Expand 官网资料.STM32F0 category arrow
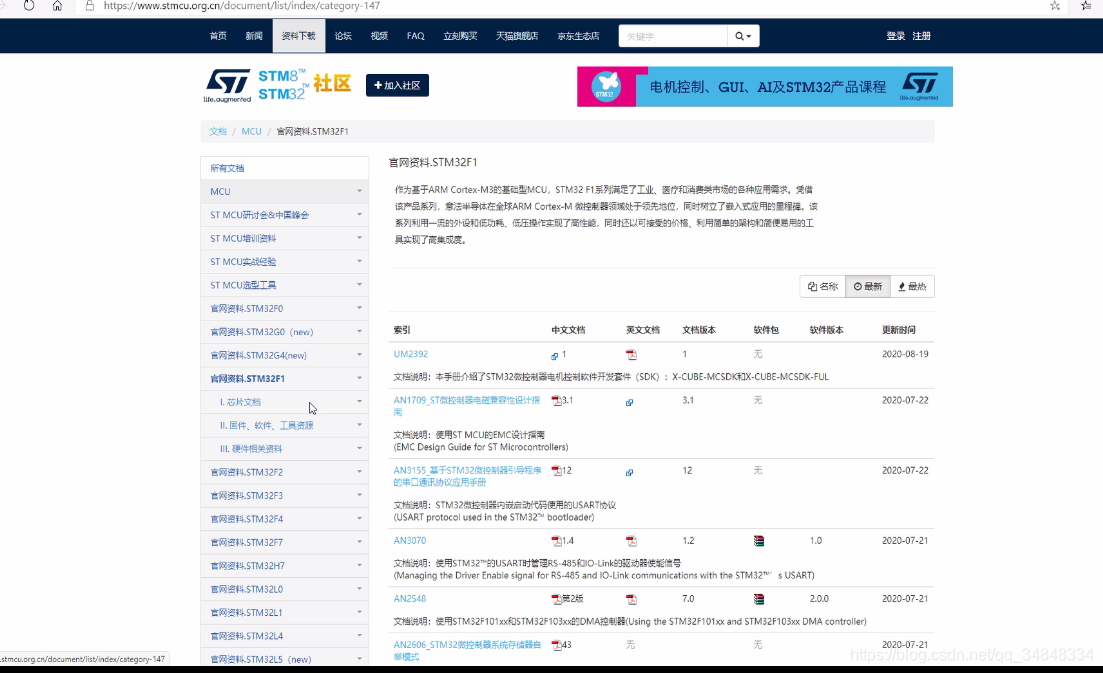 359,308
